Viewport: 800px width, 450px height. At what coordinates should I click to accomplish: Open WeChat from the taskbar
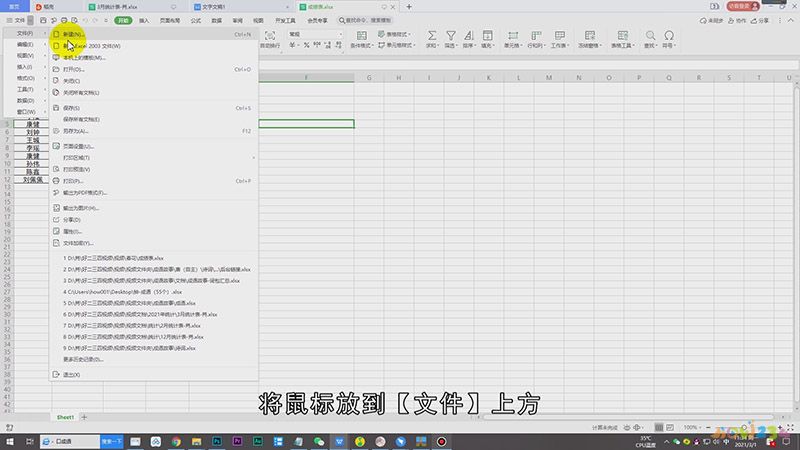pyautogui.click(x=319, y=441)
